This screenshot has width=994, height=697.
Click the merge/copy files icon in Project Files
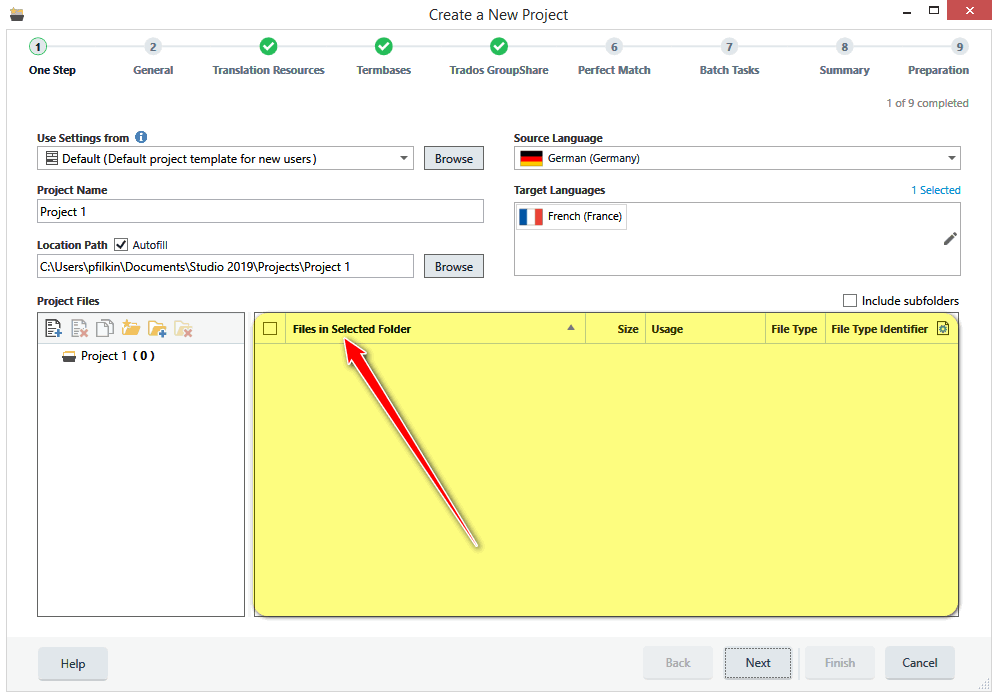pyautogui.click(x=105, y=328)
